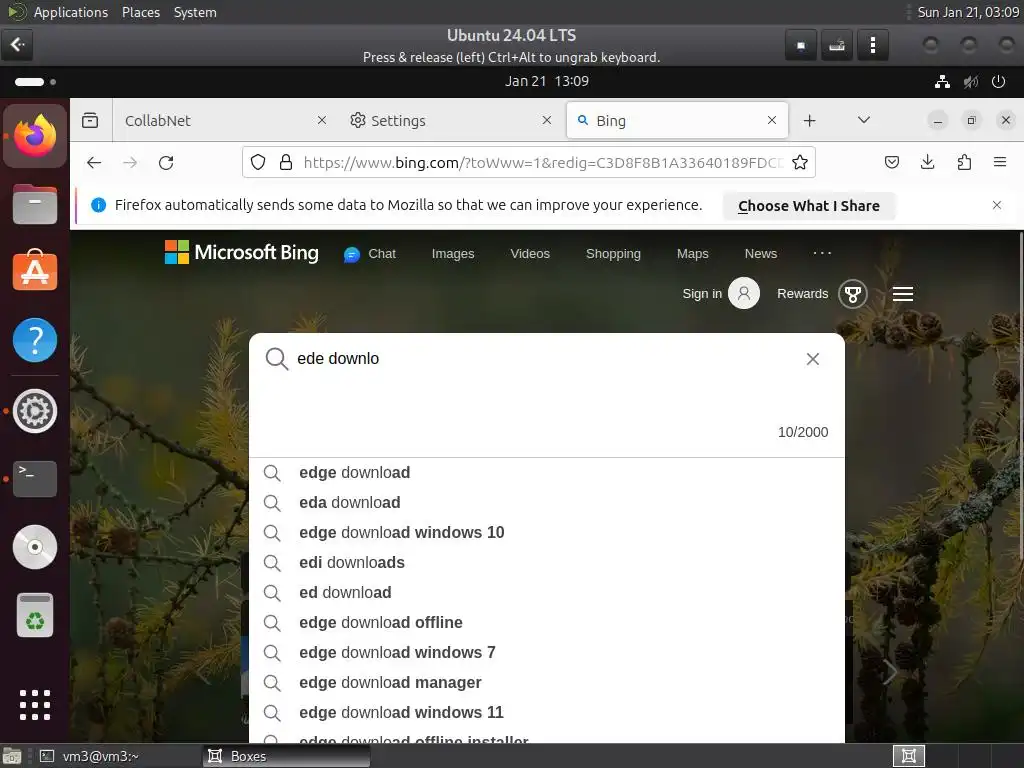The width and height of the screenshot is (1024, 768).
Task: Switch to the Settings tab
Action: click(x=449, y=120)
